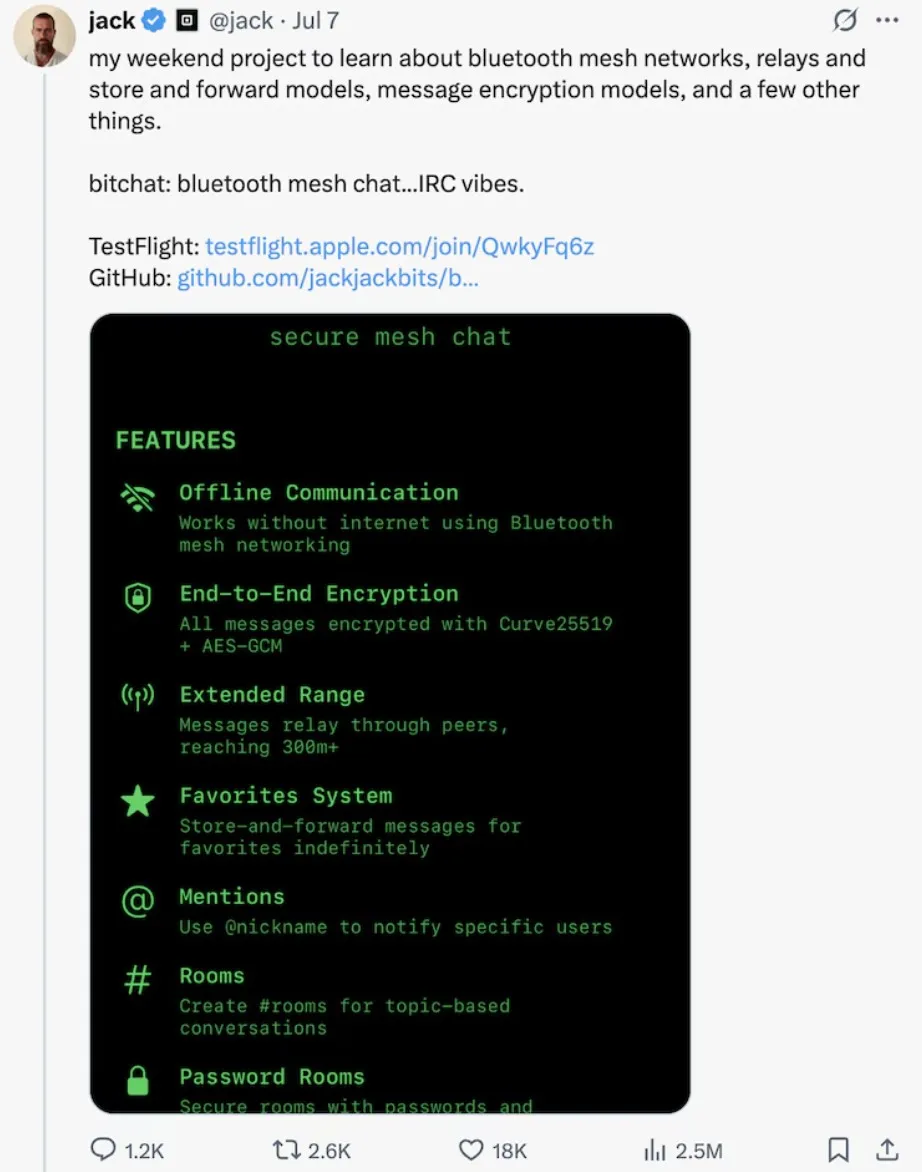Repost using the 2.6K retweet icon
This screenshot has width=922, height=1172.
tap(286, 1149)
